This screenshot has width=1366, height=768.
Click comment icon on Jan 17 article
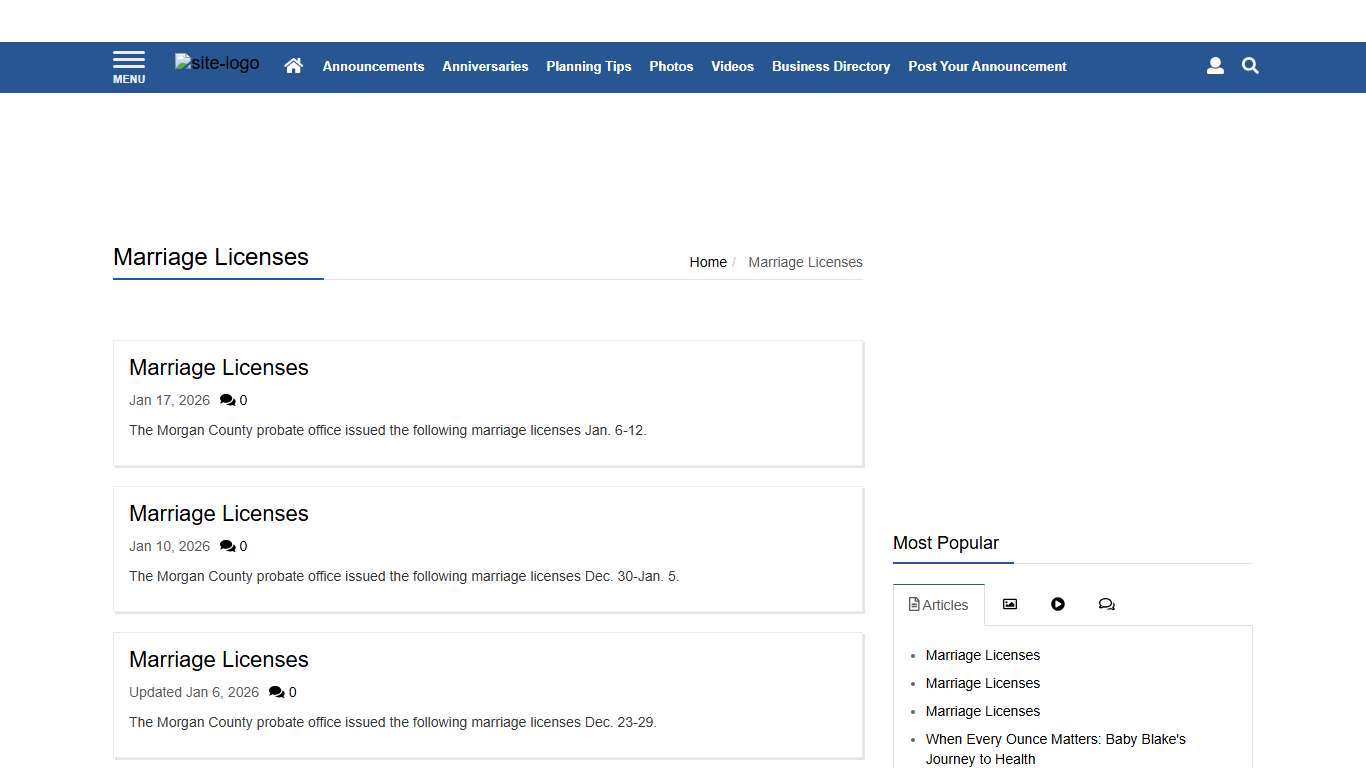pos(228,400)
